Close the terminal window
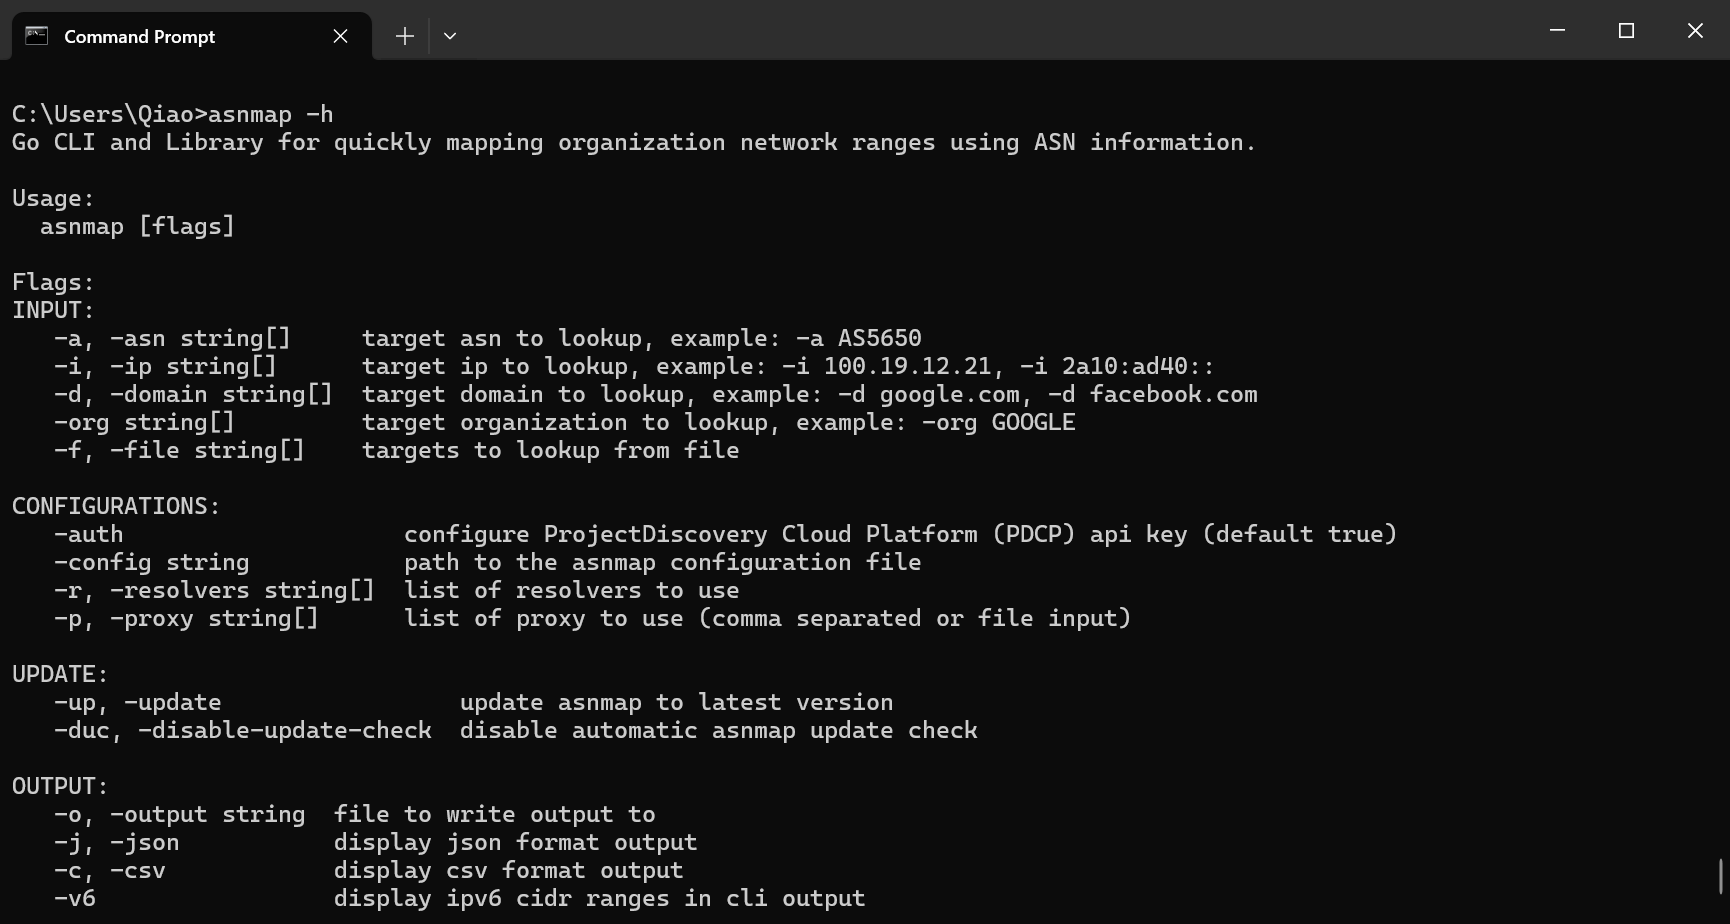This screenshot has height=924, width=1730. pos(1695,31)
